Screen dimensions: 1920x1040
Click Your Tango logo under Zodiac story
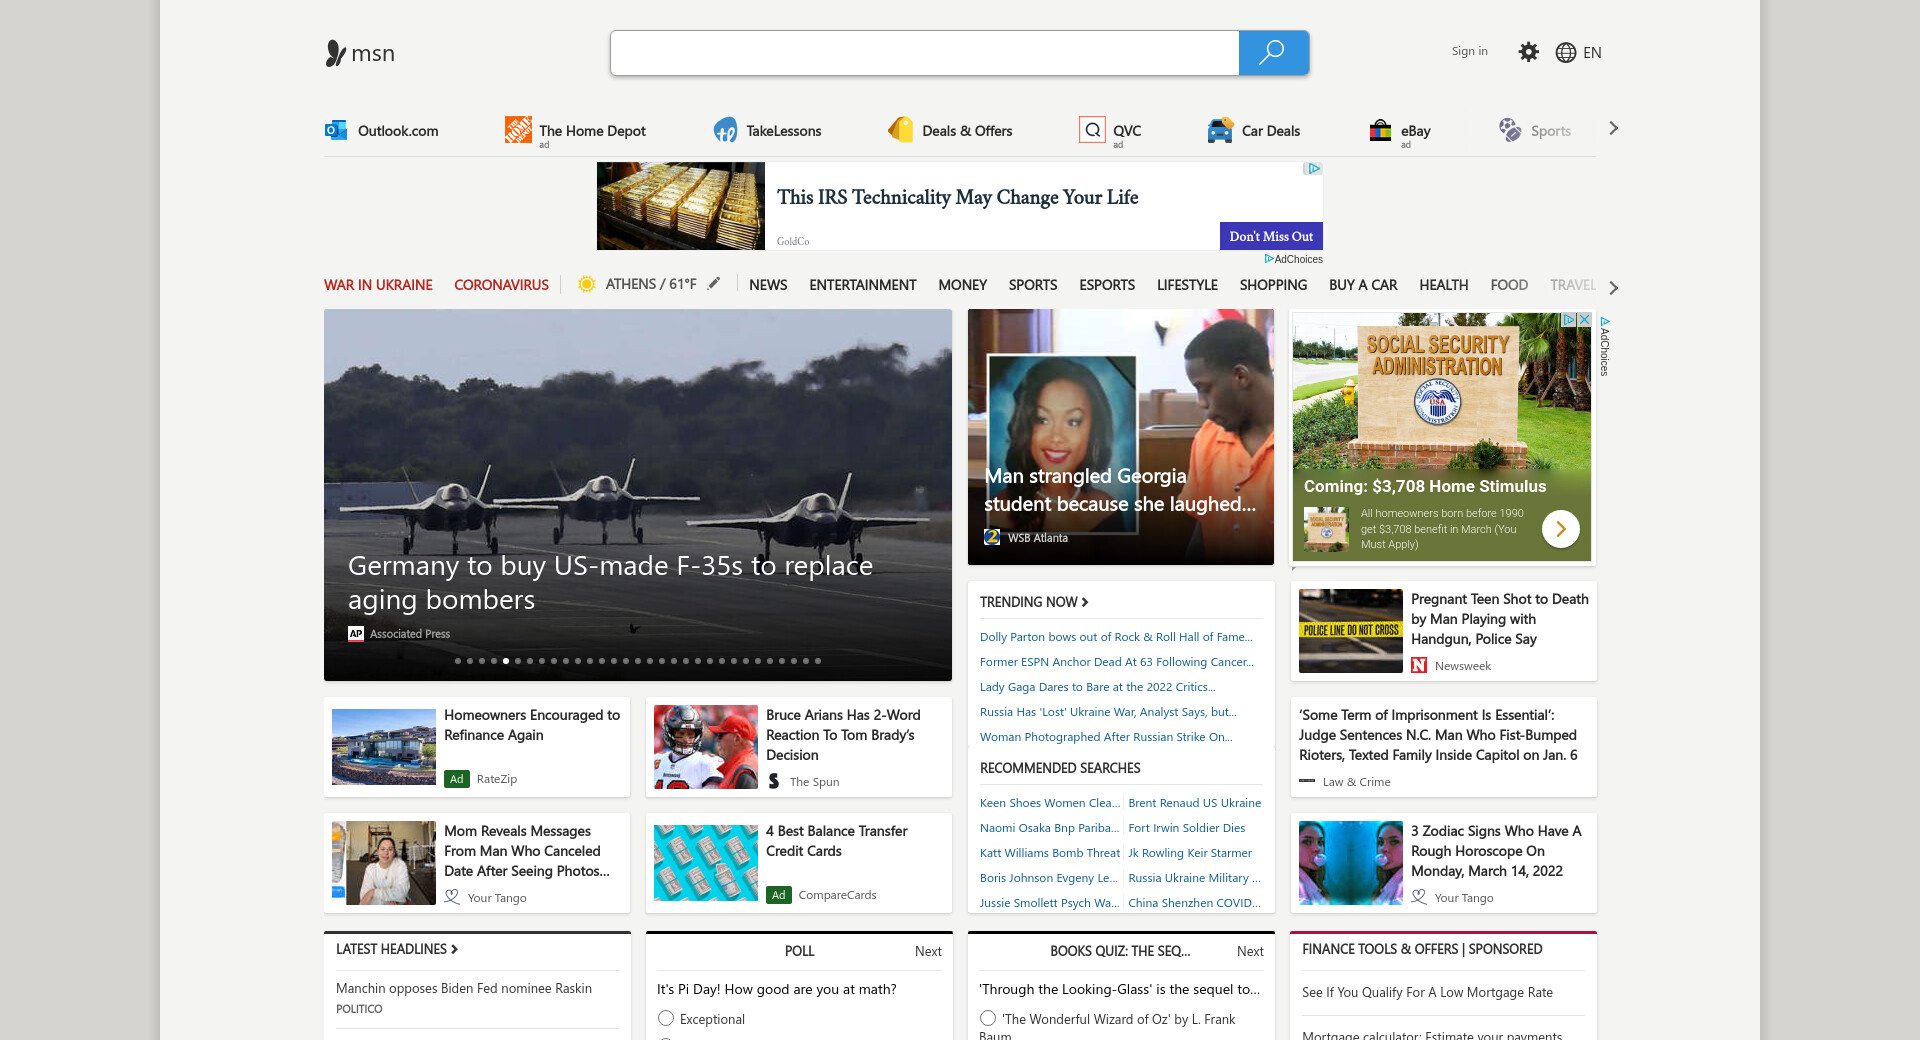click(x=1419, y=898)
